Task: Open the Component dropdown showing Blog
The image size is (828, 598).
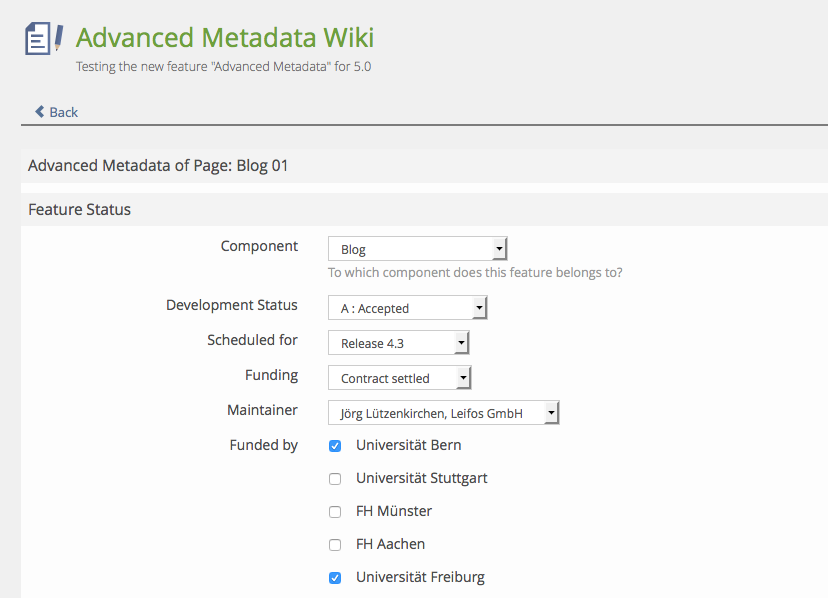Action: [x=418, y=249]
